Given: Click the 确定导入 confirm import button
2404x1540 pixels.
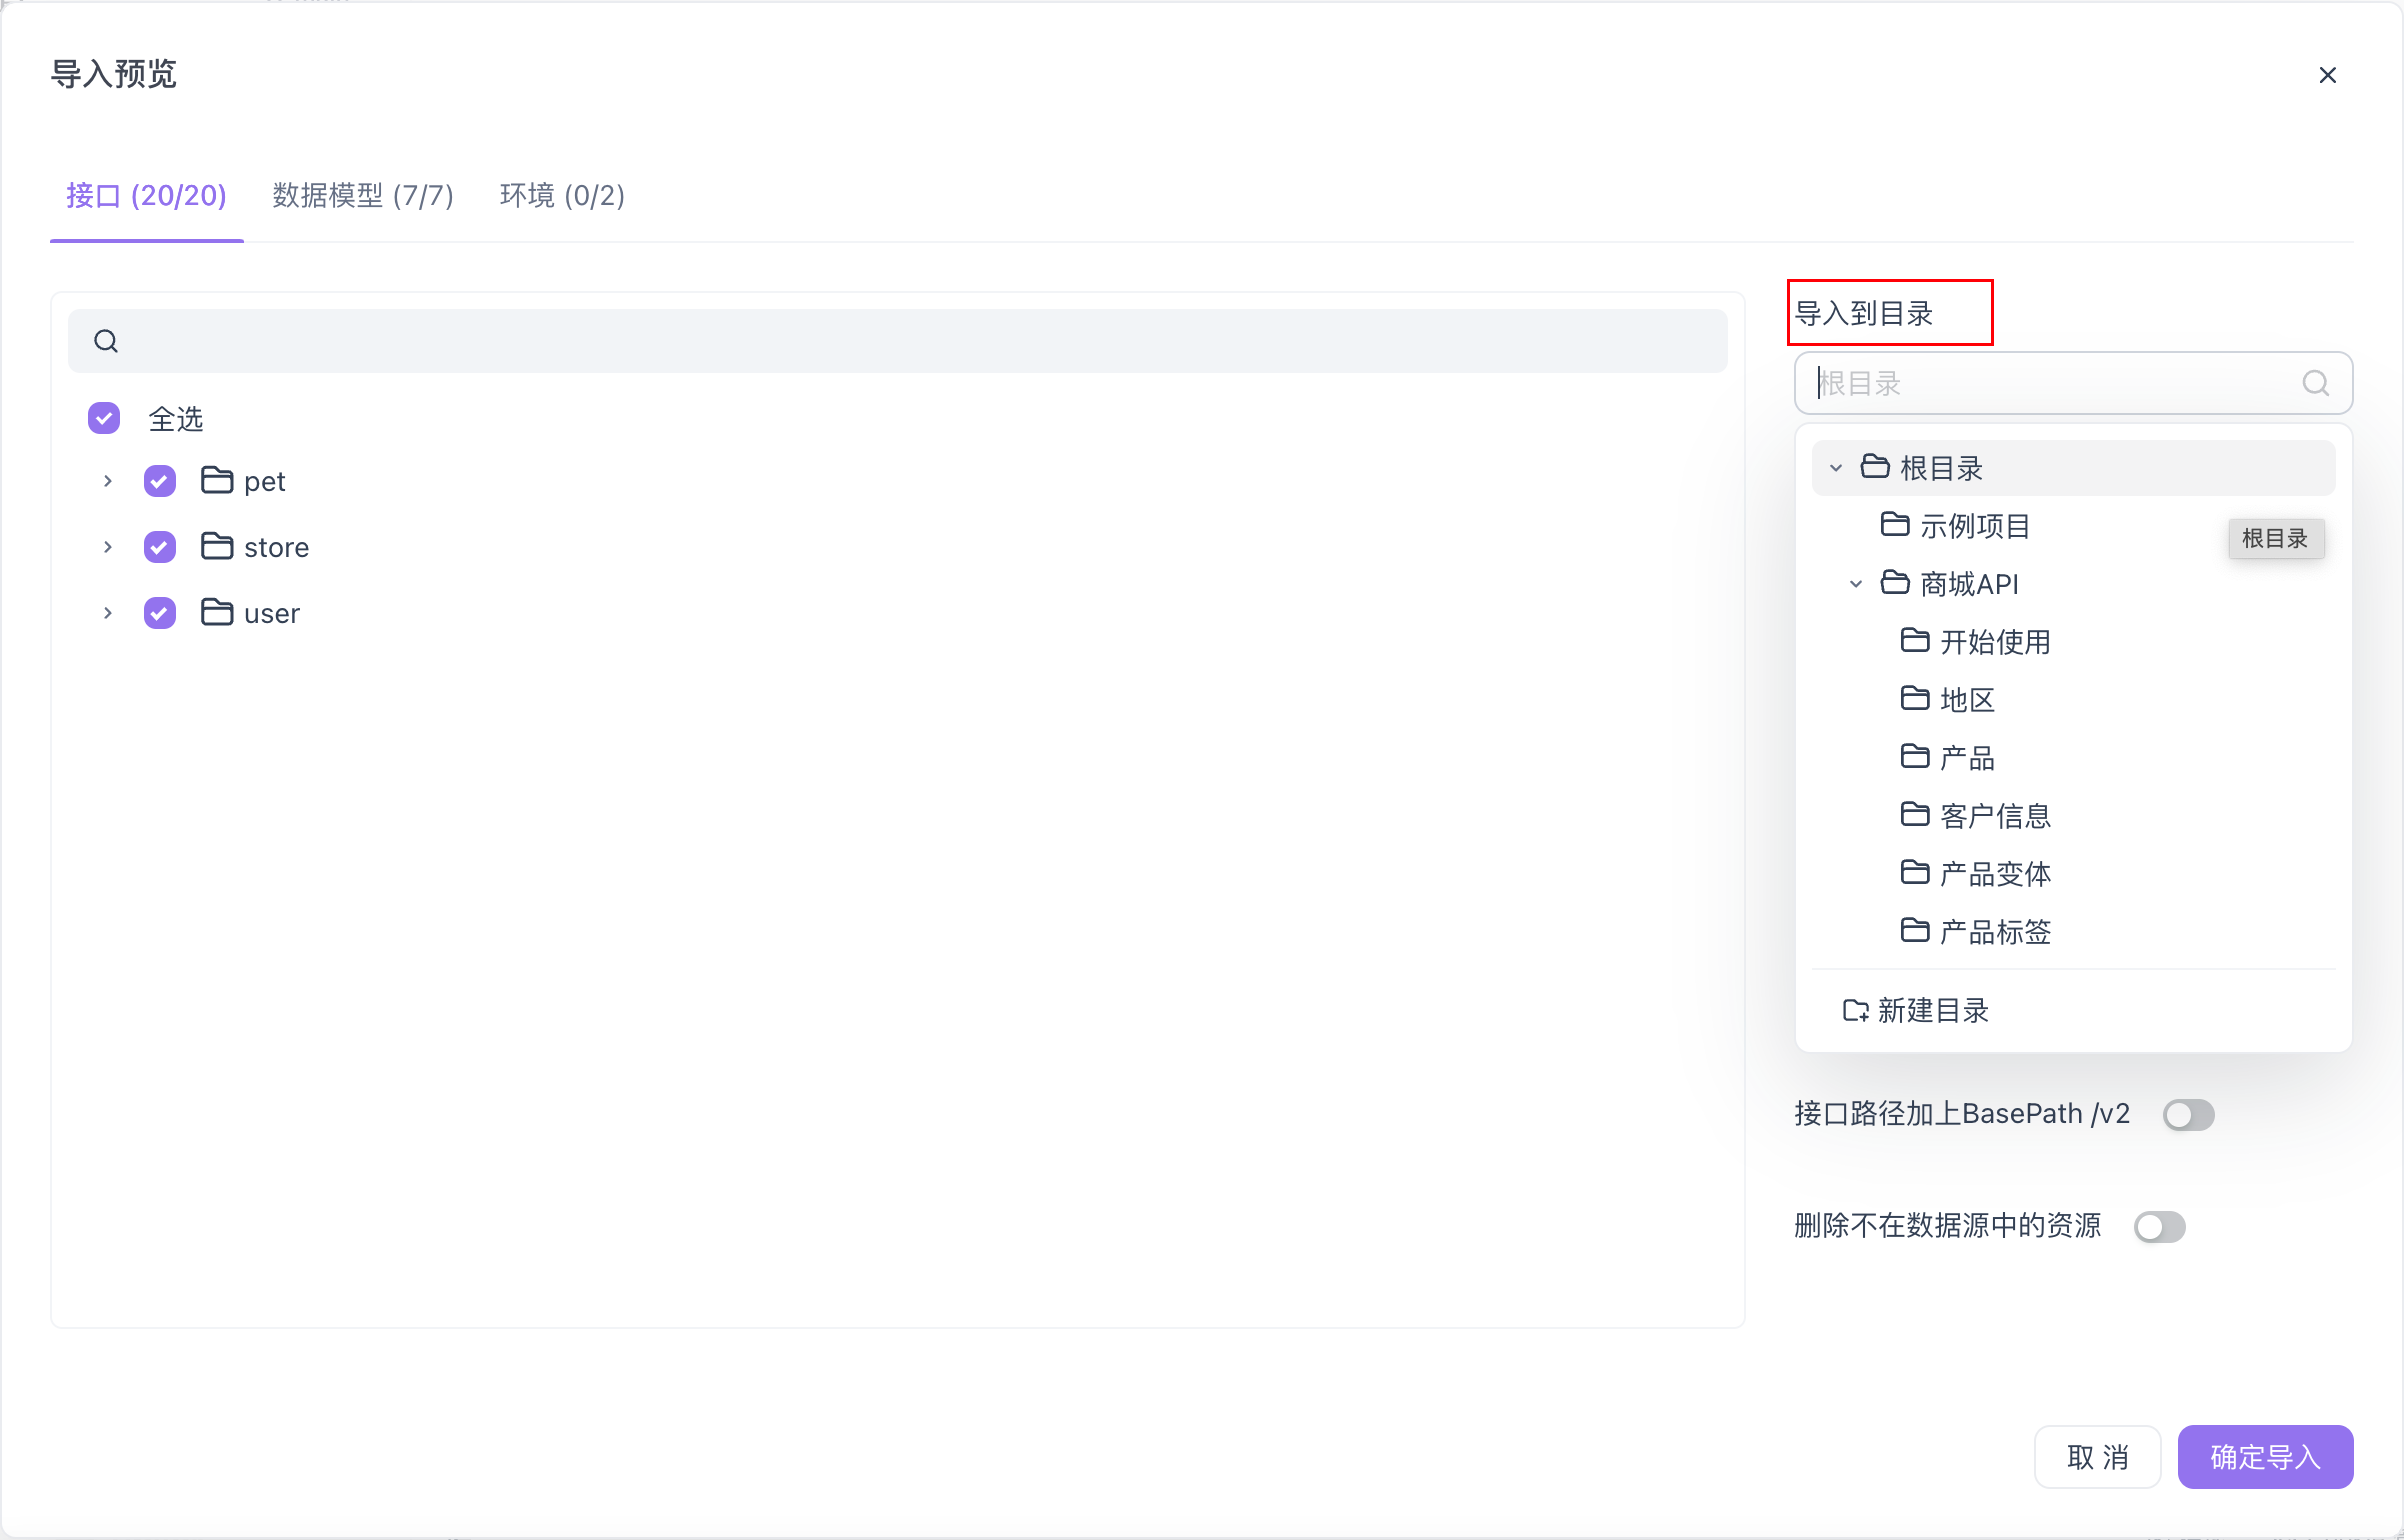Looking at the screenshot, I should coord(2265,1457).
